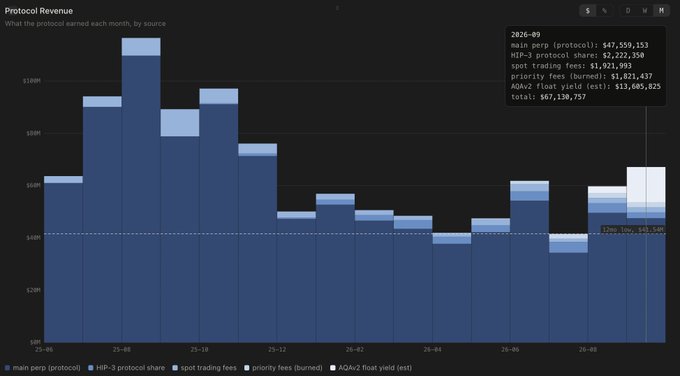
Task: Click tooltip line 'AQAv2 float yield (est): $13,605,825'
Action: tap(586, 86)
